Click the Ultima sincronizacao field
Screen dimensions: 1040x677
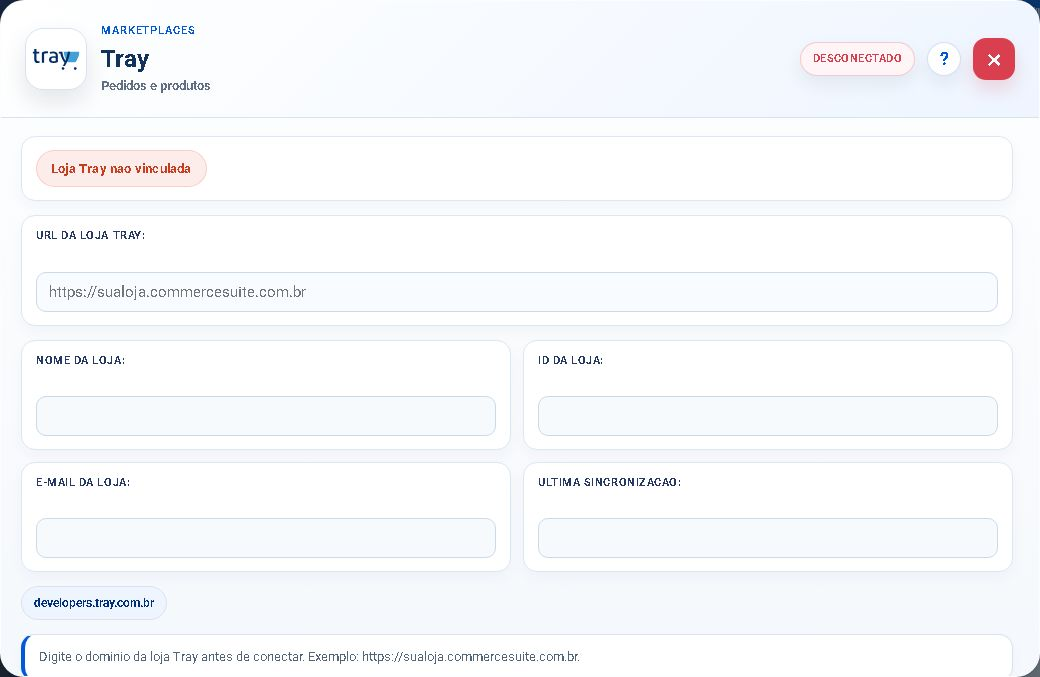pos(767,538)
